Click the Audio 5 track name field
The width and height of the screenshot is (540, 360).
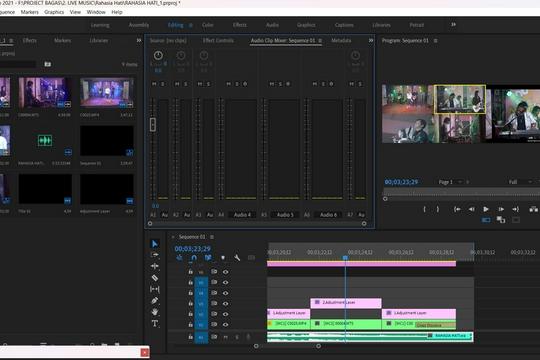click(285, 215)
